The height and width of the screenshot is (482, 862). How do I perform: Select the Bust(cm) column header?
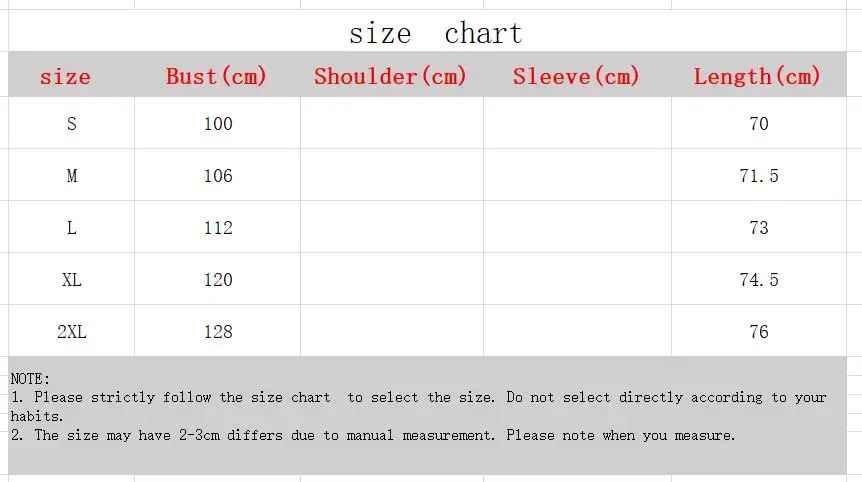217,76
